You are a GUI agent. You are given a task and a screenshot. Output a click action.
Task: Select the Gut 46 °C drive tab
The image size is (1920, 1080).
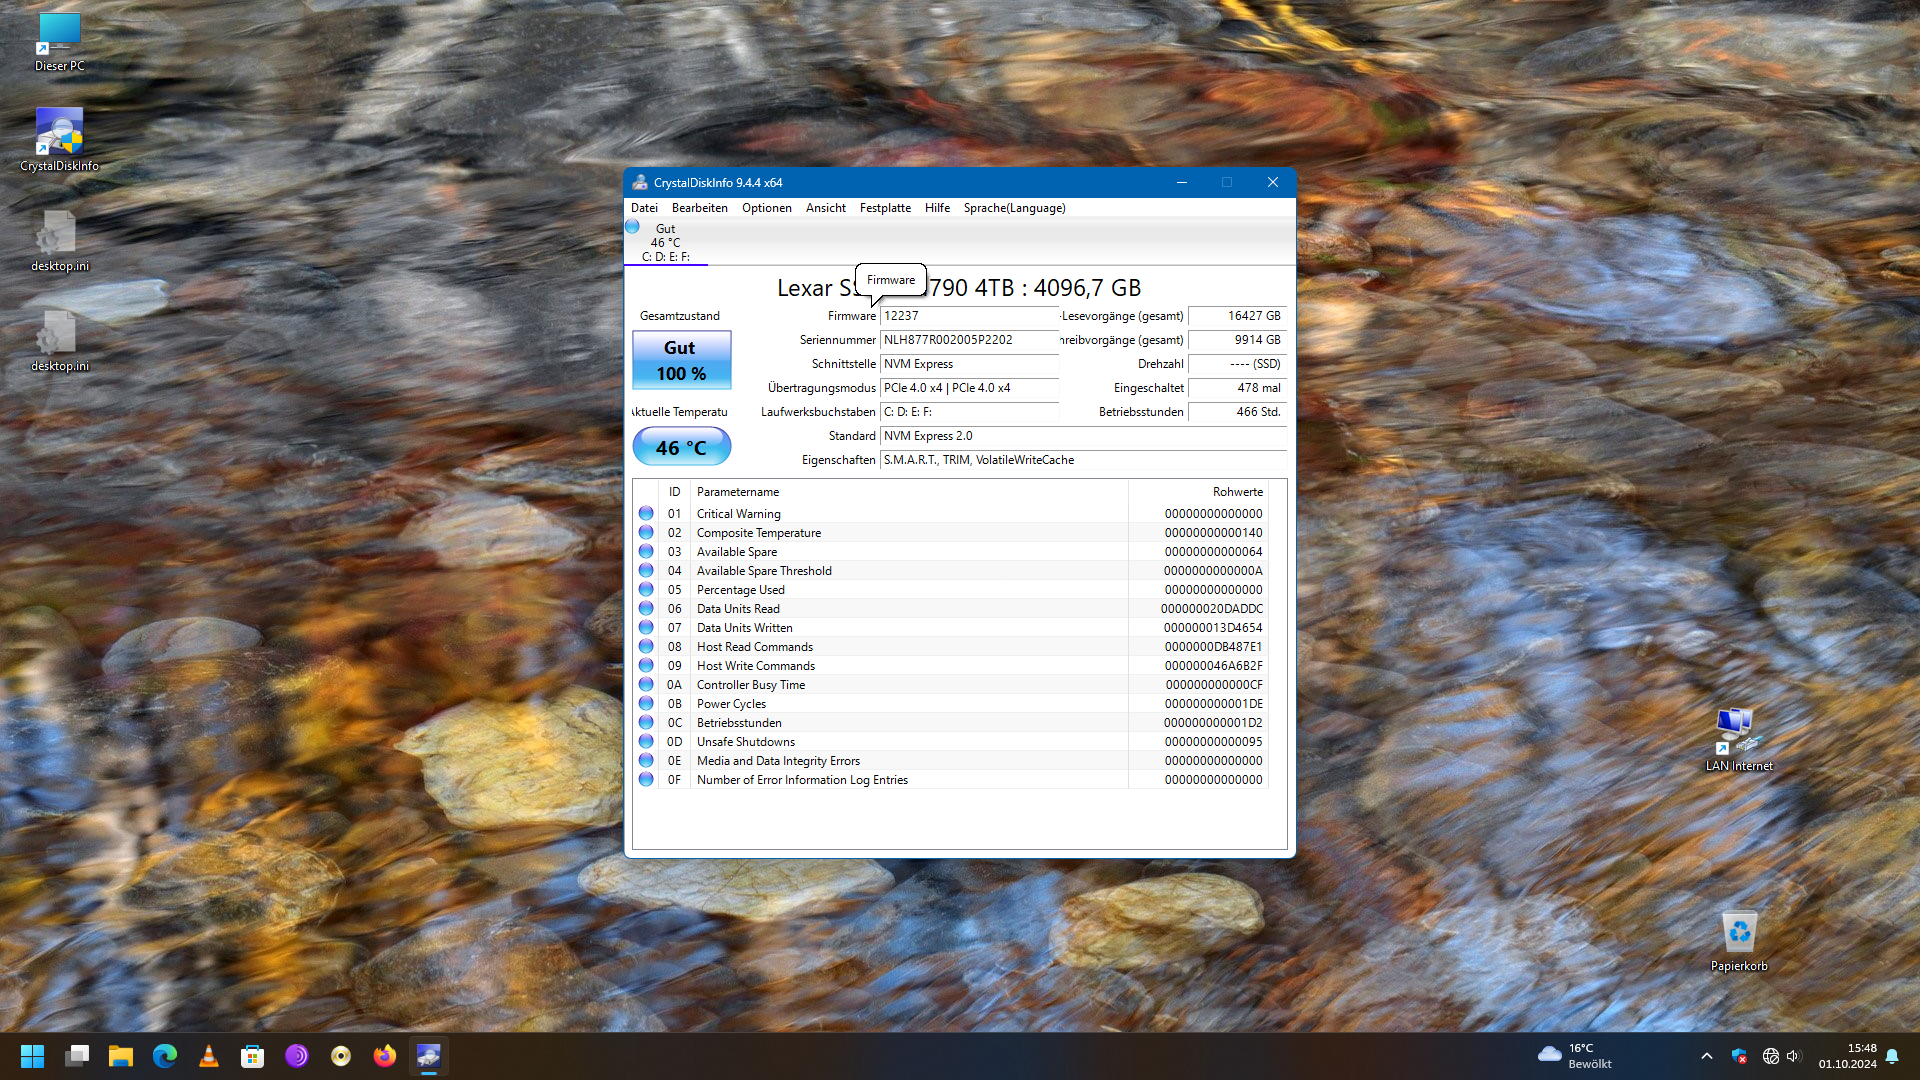click(x=665, y=242)
